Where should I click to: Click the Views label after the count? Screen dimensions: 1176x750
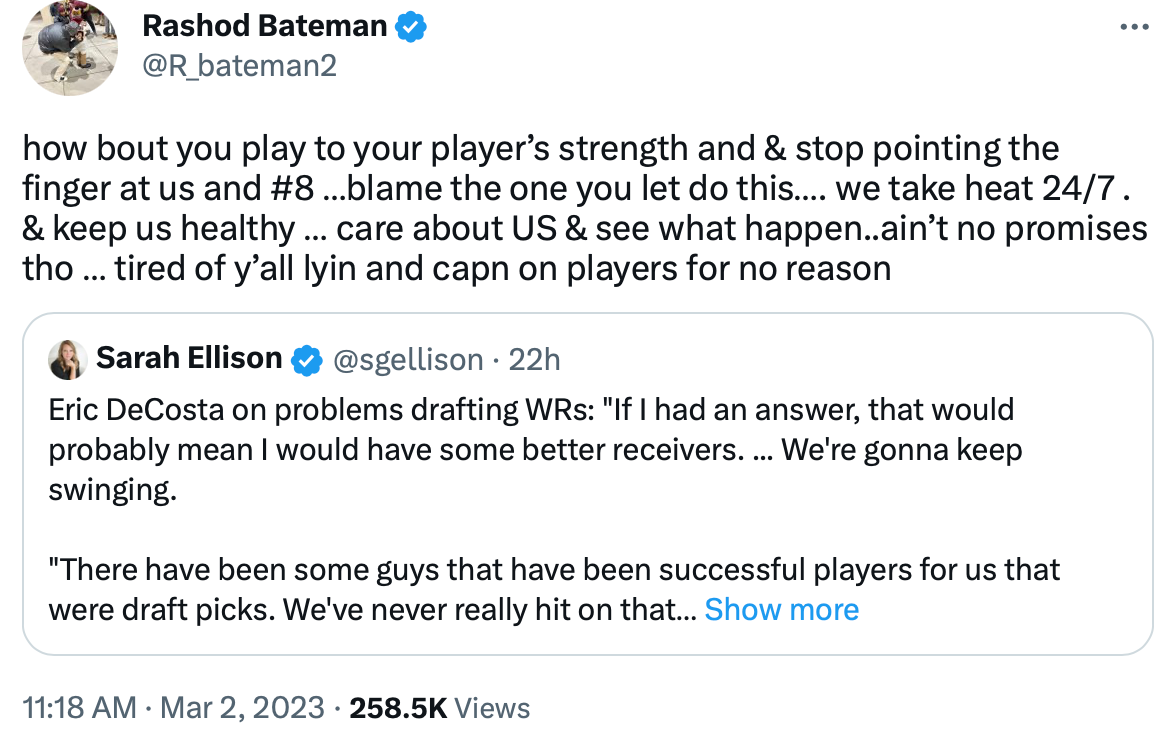click(492, 708)
